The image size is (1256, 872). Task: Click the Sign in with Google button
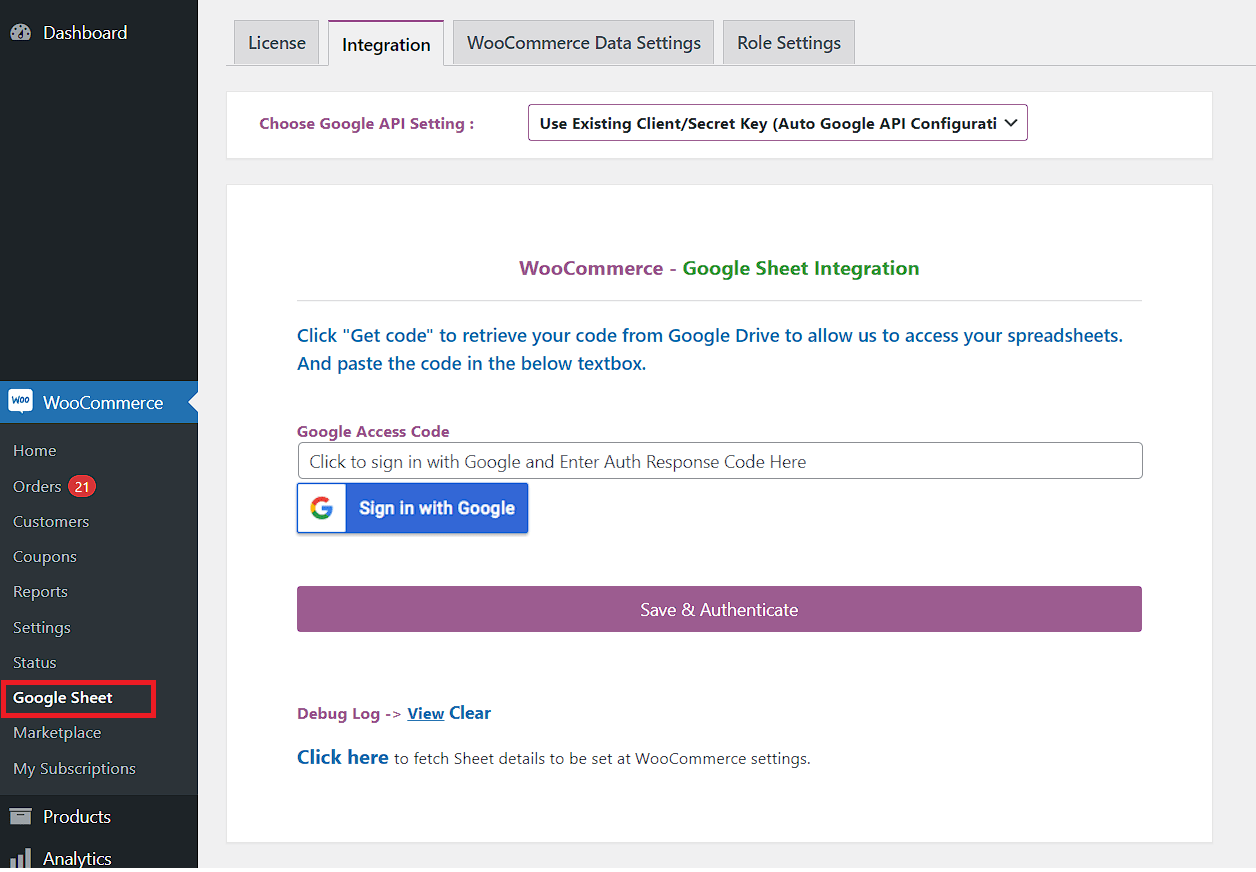[412, 508]
